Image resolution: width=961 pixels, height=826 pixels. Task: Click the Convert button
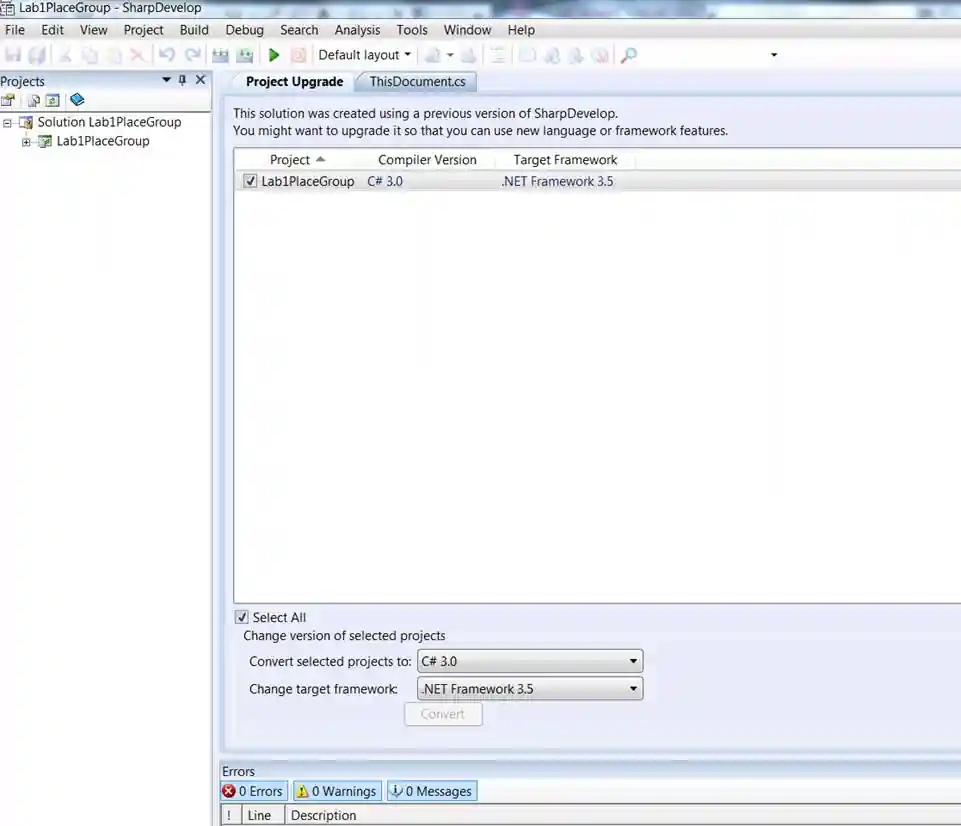[x=443, y=714]
